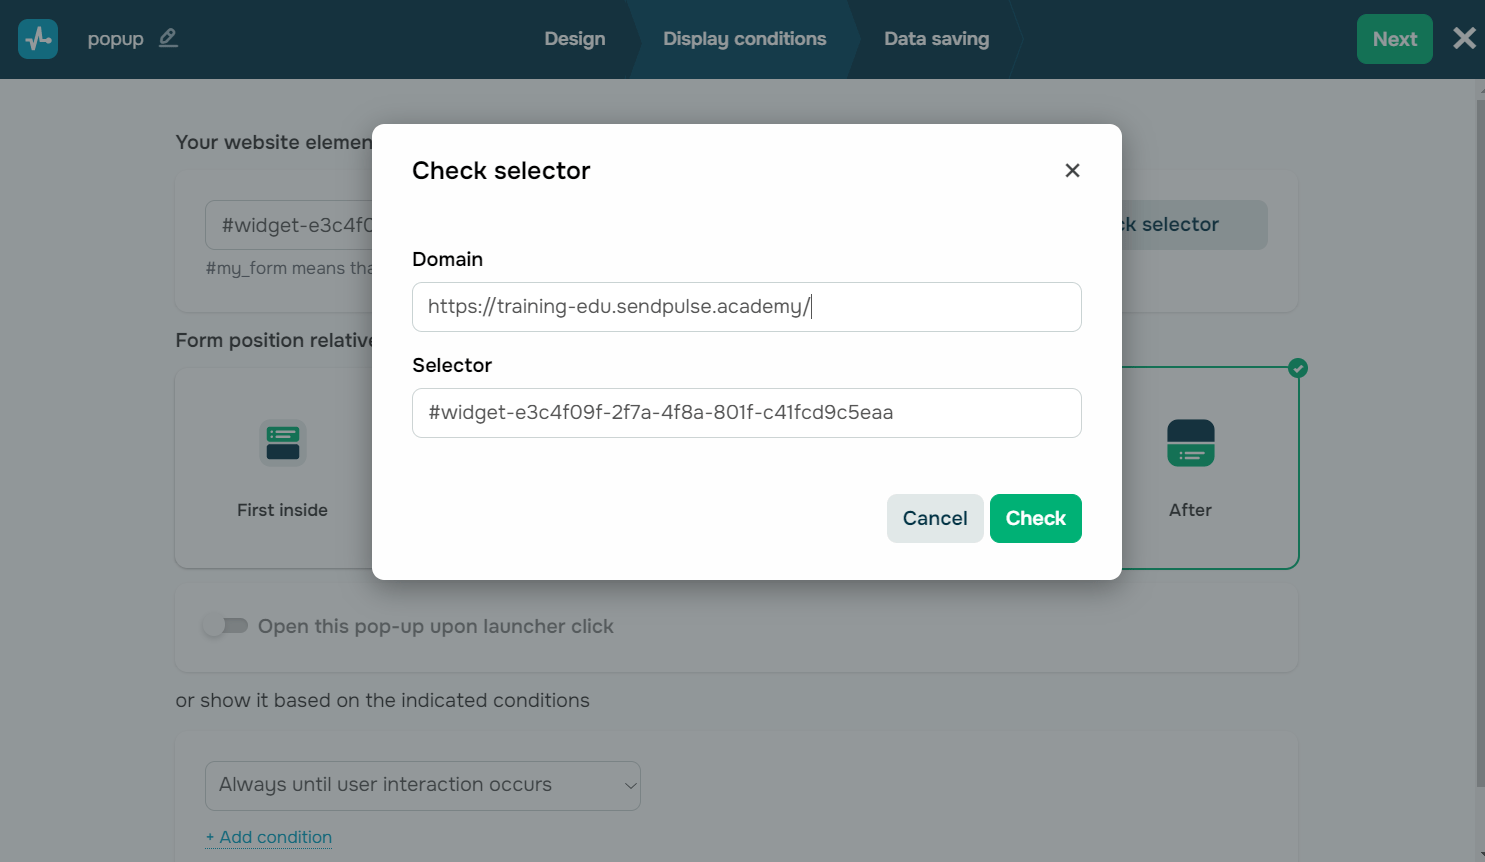Click the Next button in header
Screen dimensions: 1485x862
[x=1394, y=39]
